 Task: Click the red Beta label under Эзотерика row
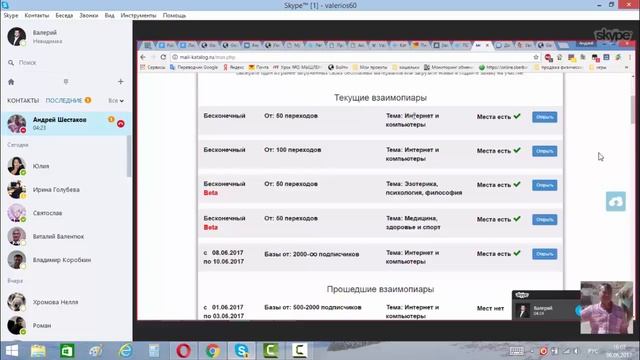tap(211, 193)
